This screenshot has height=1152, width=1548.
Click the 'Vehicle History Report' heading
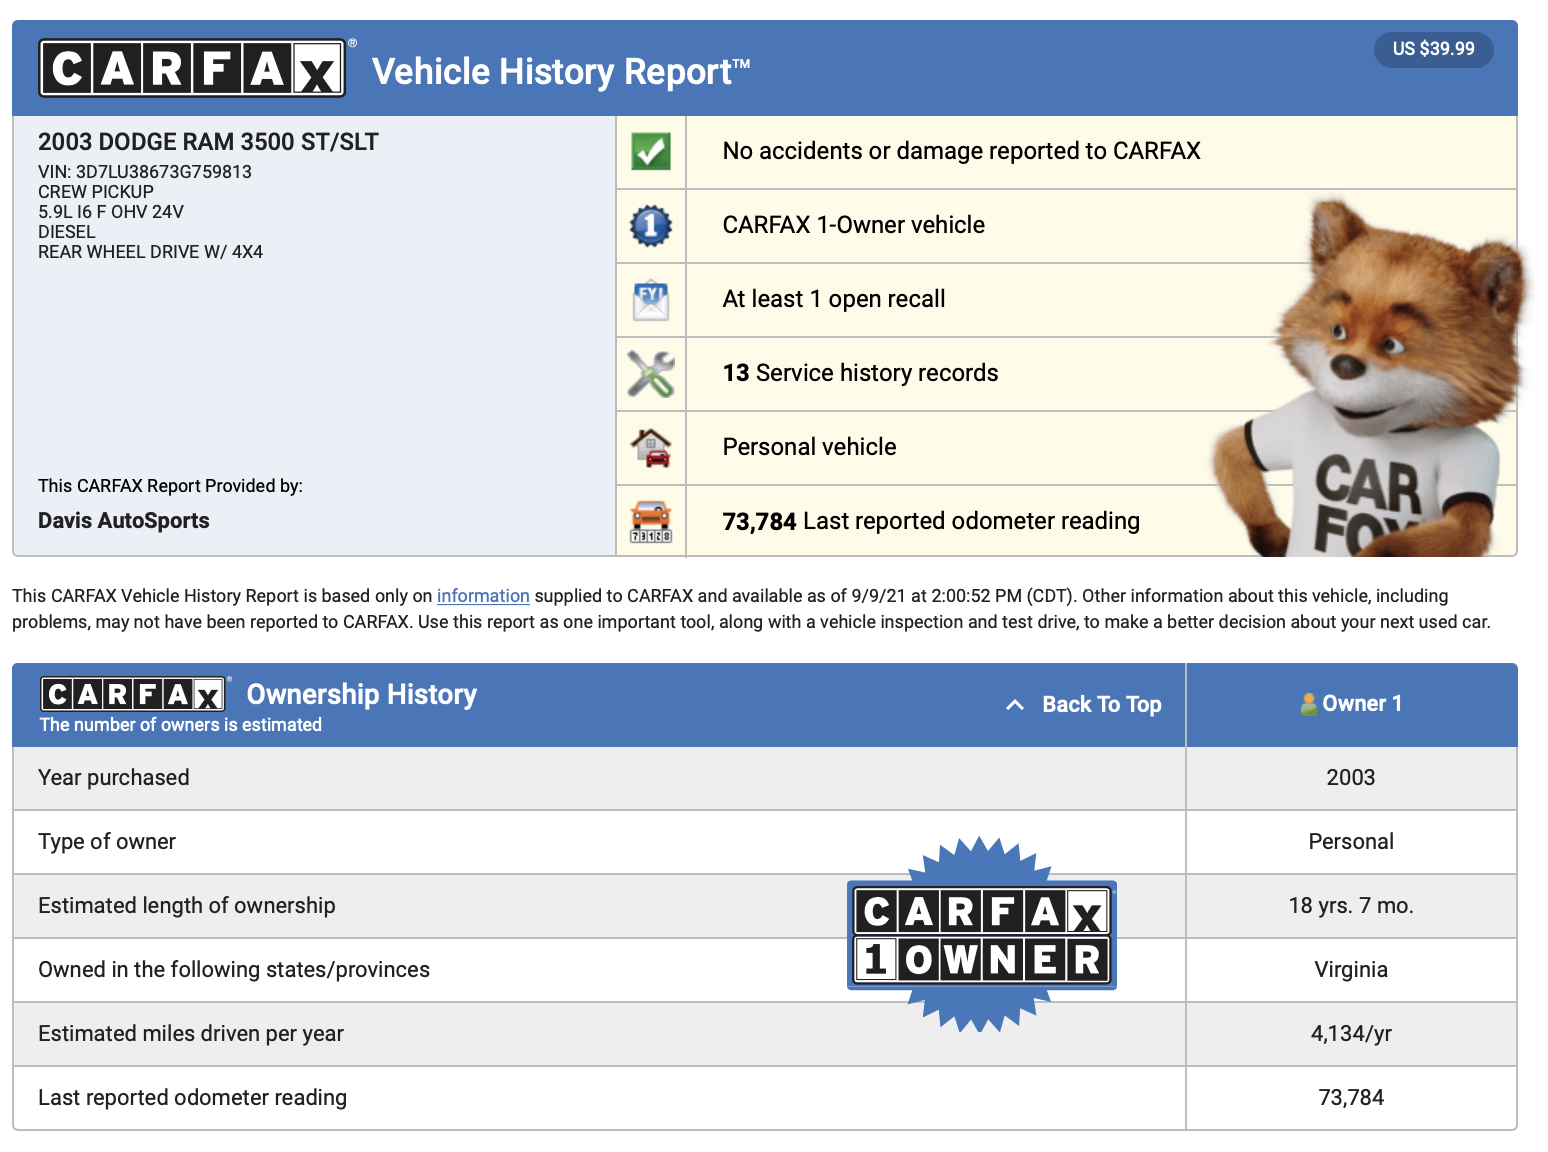pyautogui.click(x=561, y=72)
